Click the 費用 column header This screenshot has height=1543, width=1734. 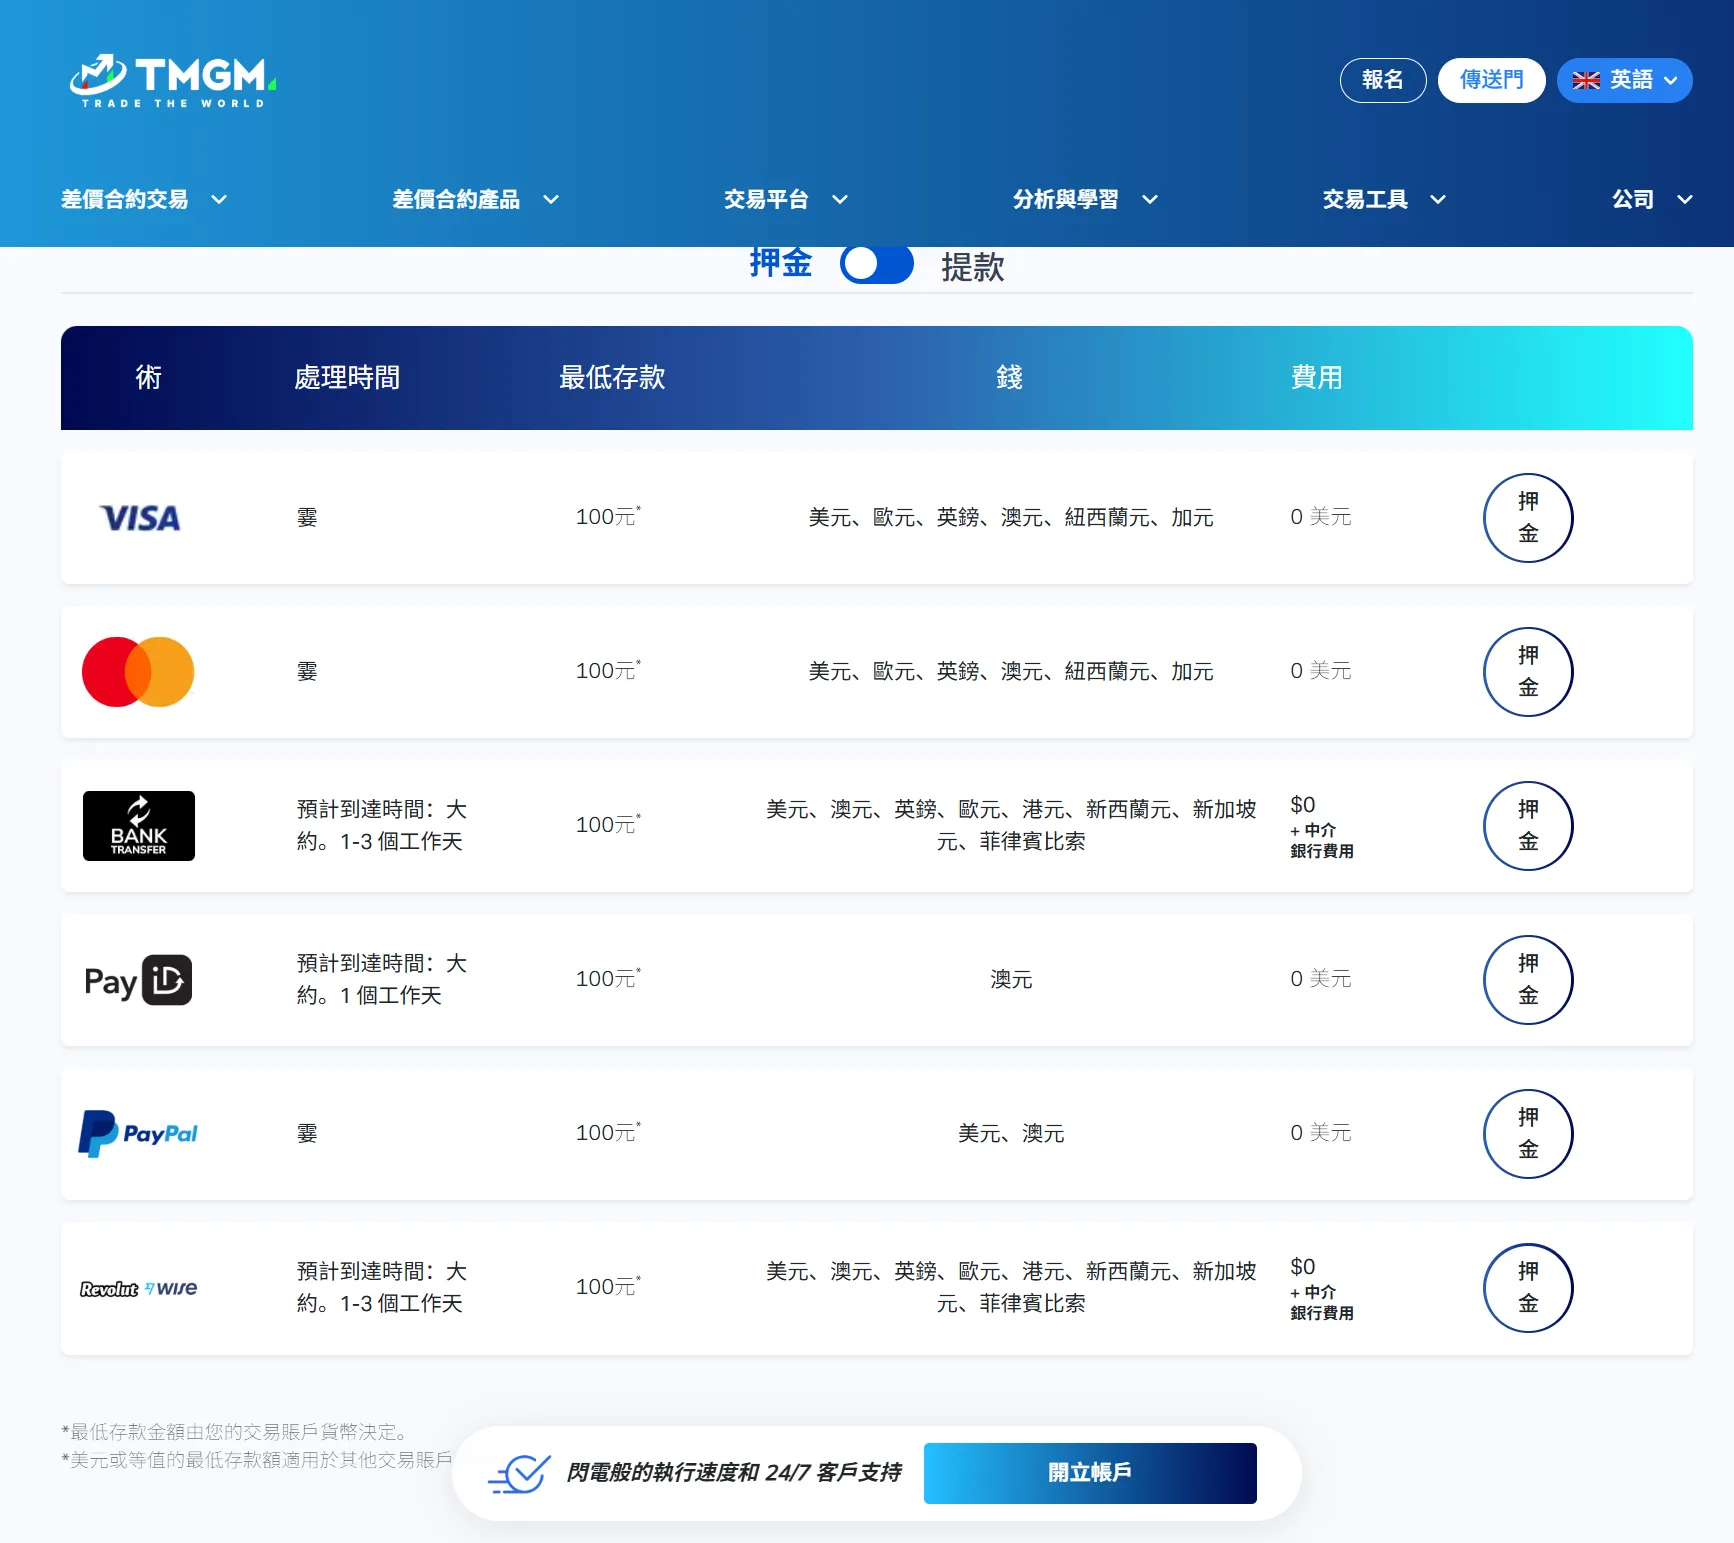[1316, 378]
